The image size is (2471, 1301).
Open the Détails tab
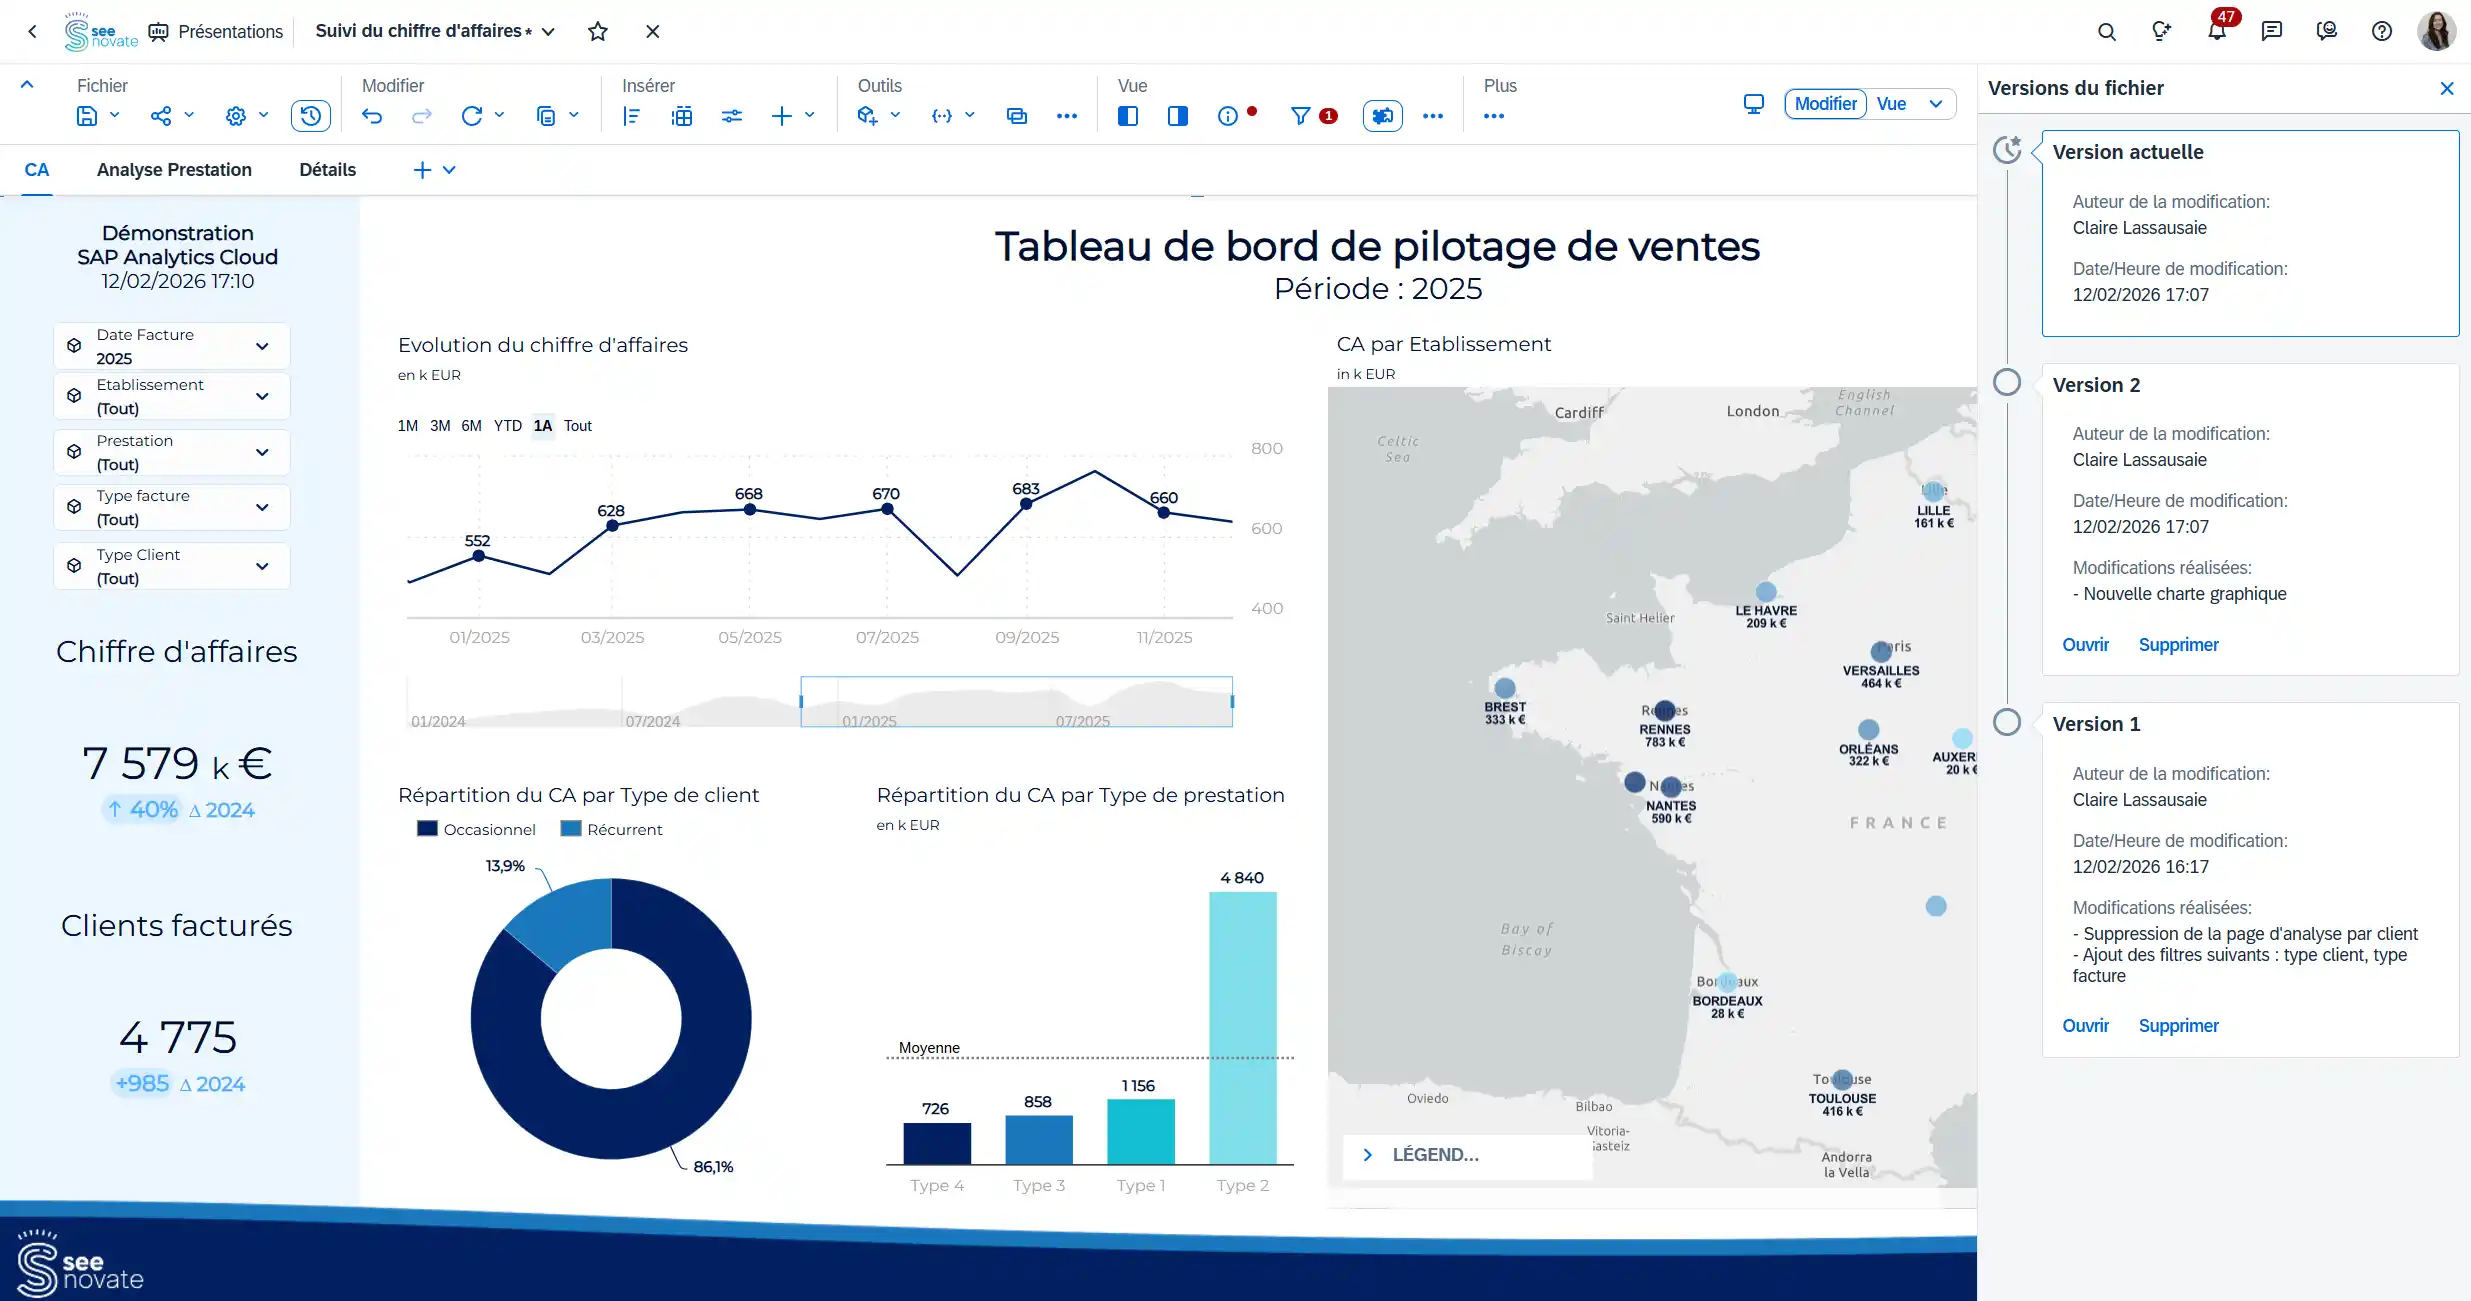coord(327,170)
